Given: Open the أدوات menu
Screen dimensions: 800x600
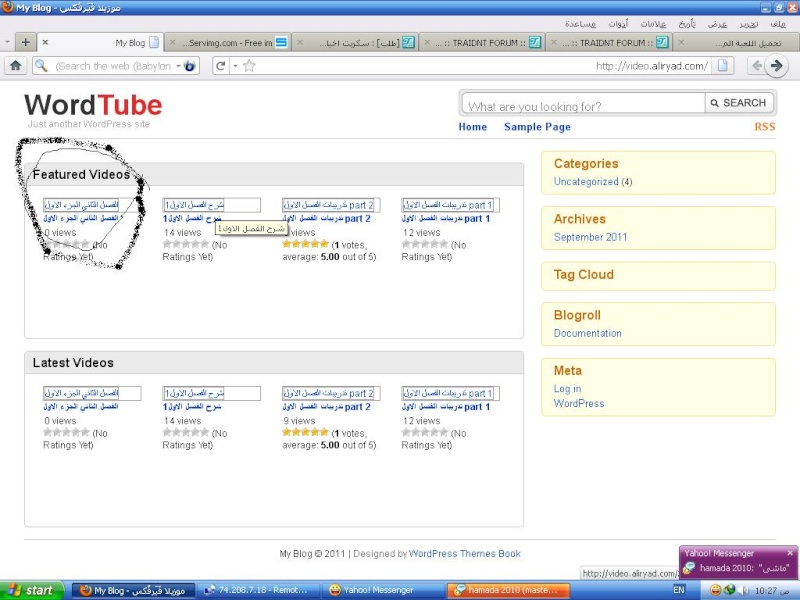Looking at the screenshot, I should (618, 23).
